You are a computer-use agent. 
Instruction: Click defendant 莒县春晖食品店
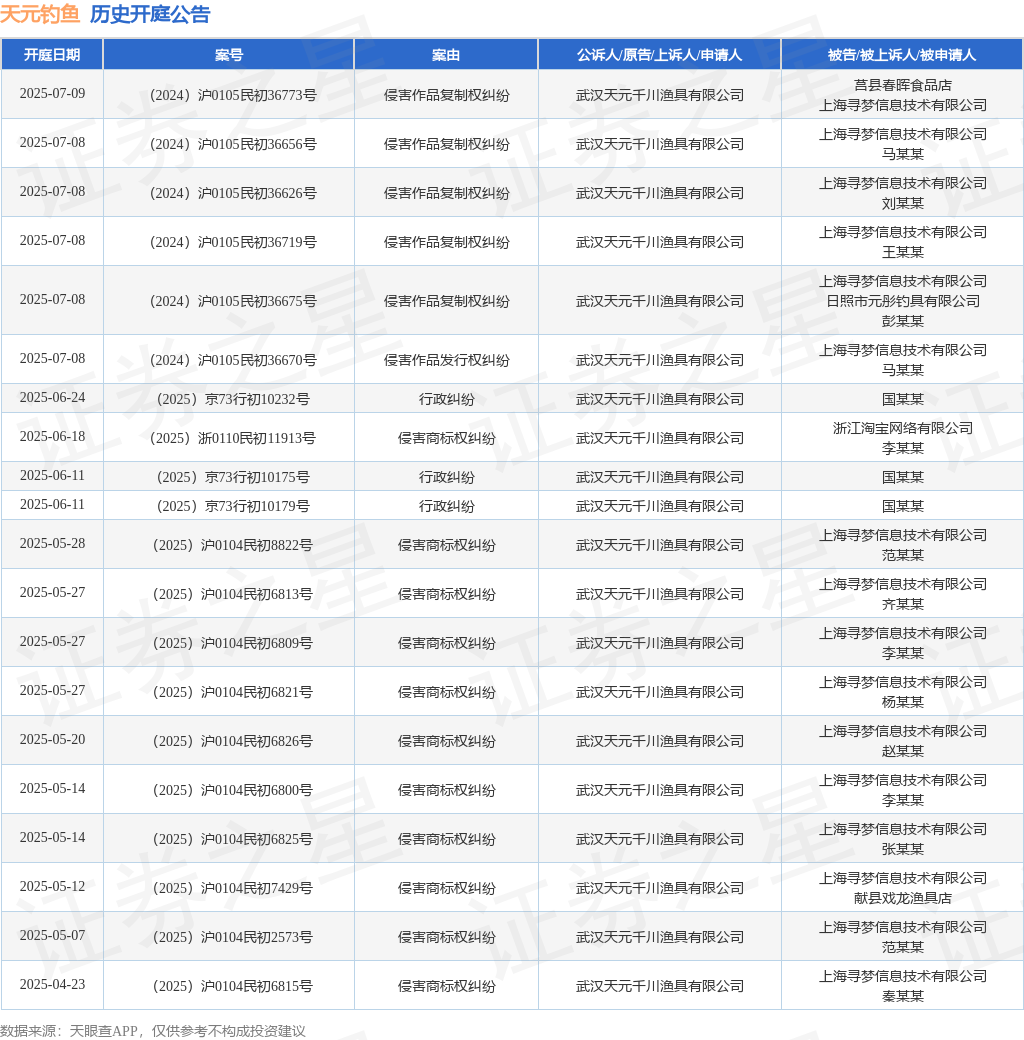coord(903,85)
